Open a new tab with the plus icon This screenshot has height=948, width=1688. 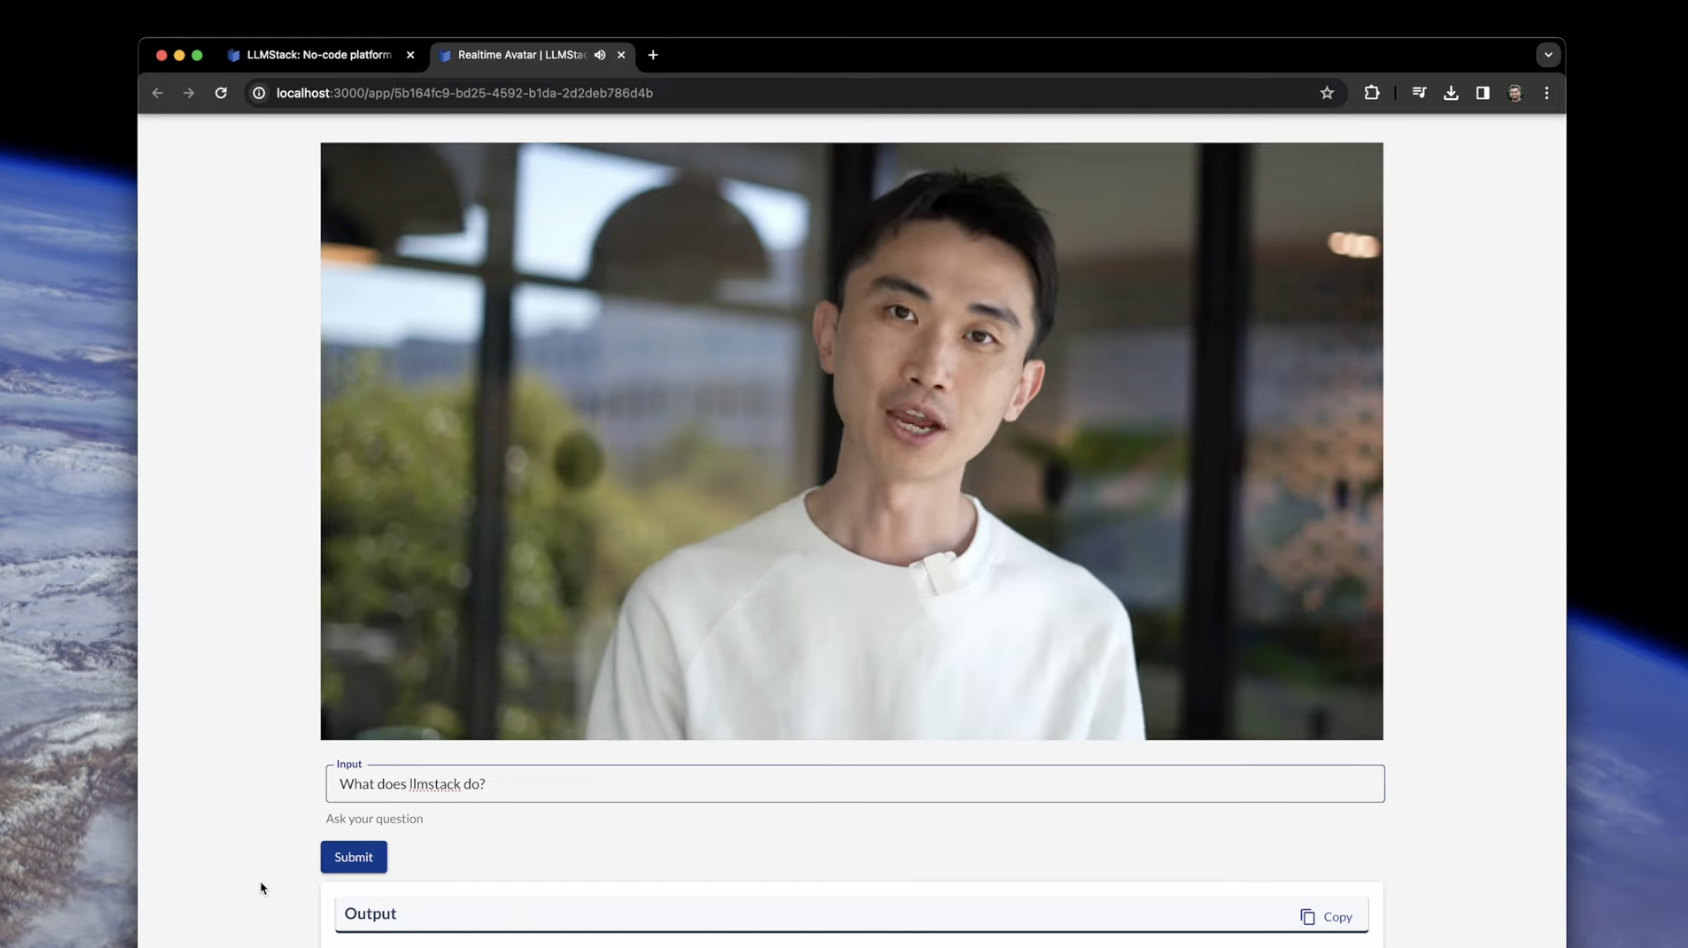(x=652, y=55)
